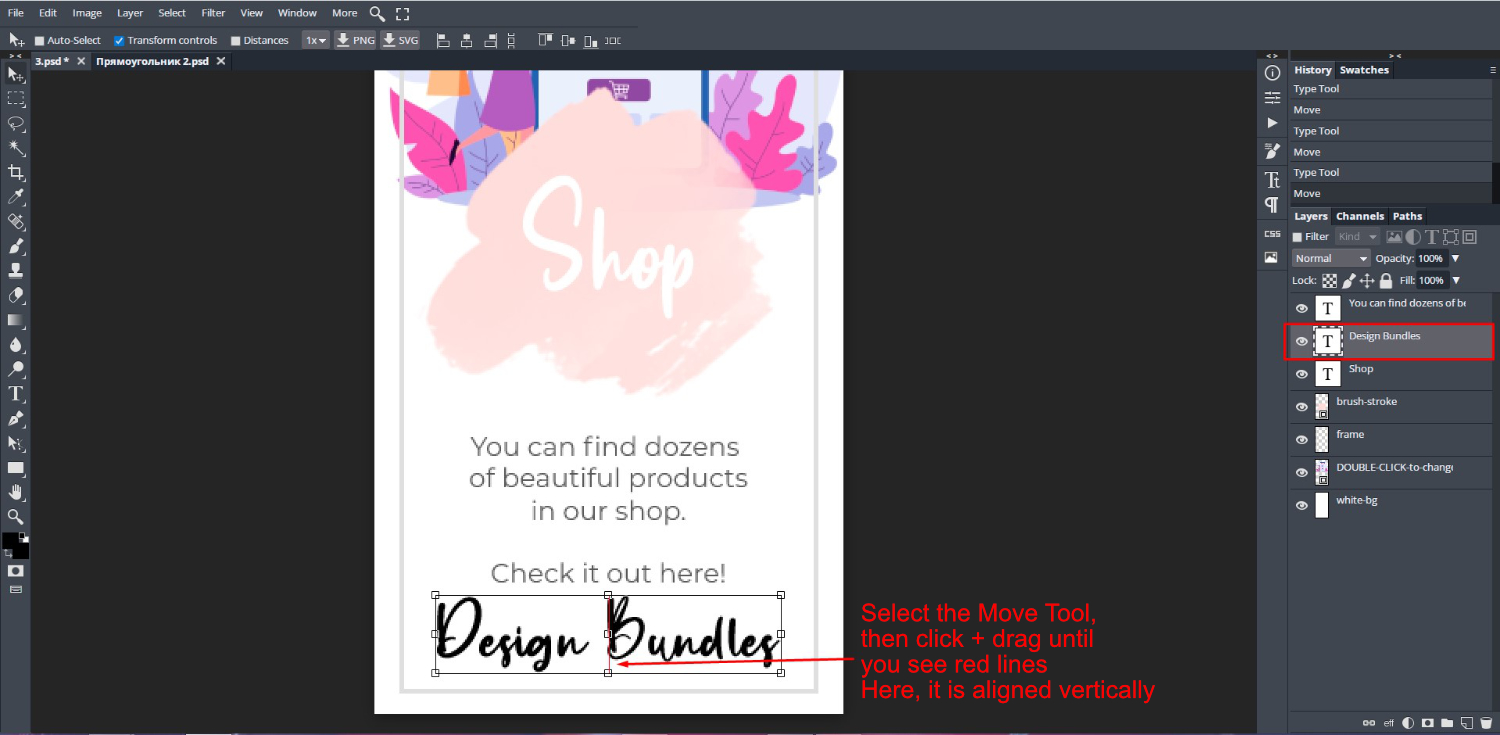Open the CSS panel icon
This screenshot has height=735, width=1500.
coord(1272,233)
